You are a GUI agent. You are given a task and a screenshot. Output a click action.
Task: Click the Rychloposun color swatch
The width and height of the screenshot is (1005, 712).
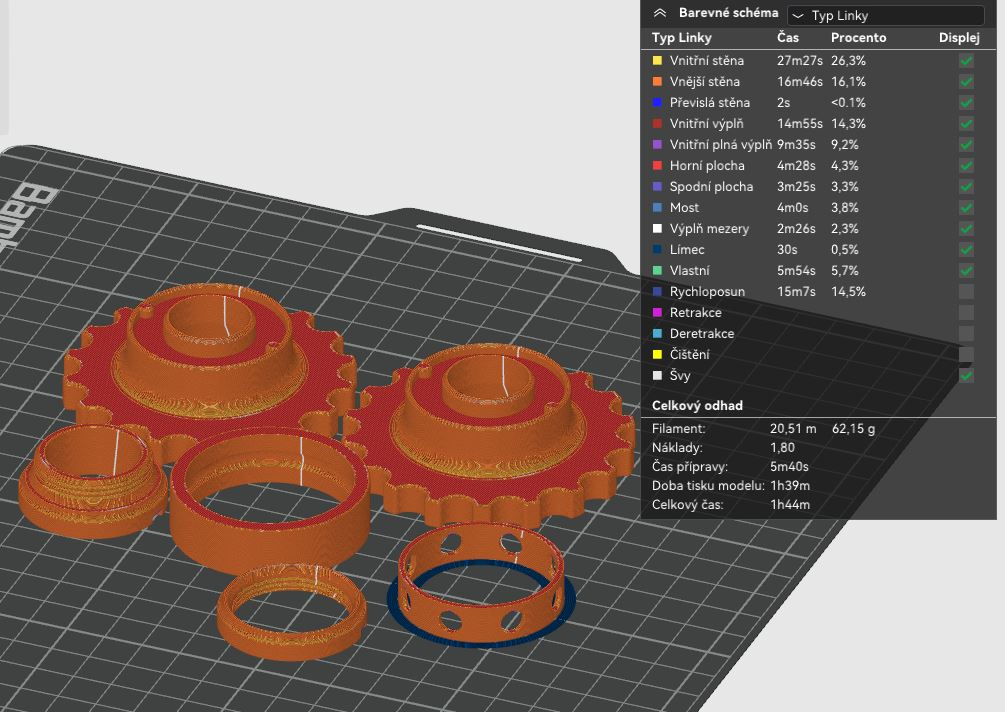tap(657, 292)
